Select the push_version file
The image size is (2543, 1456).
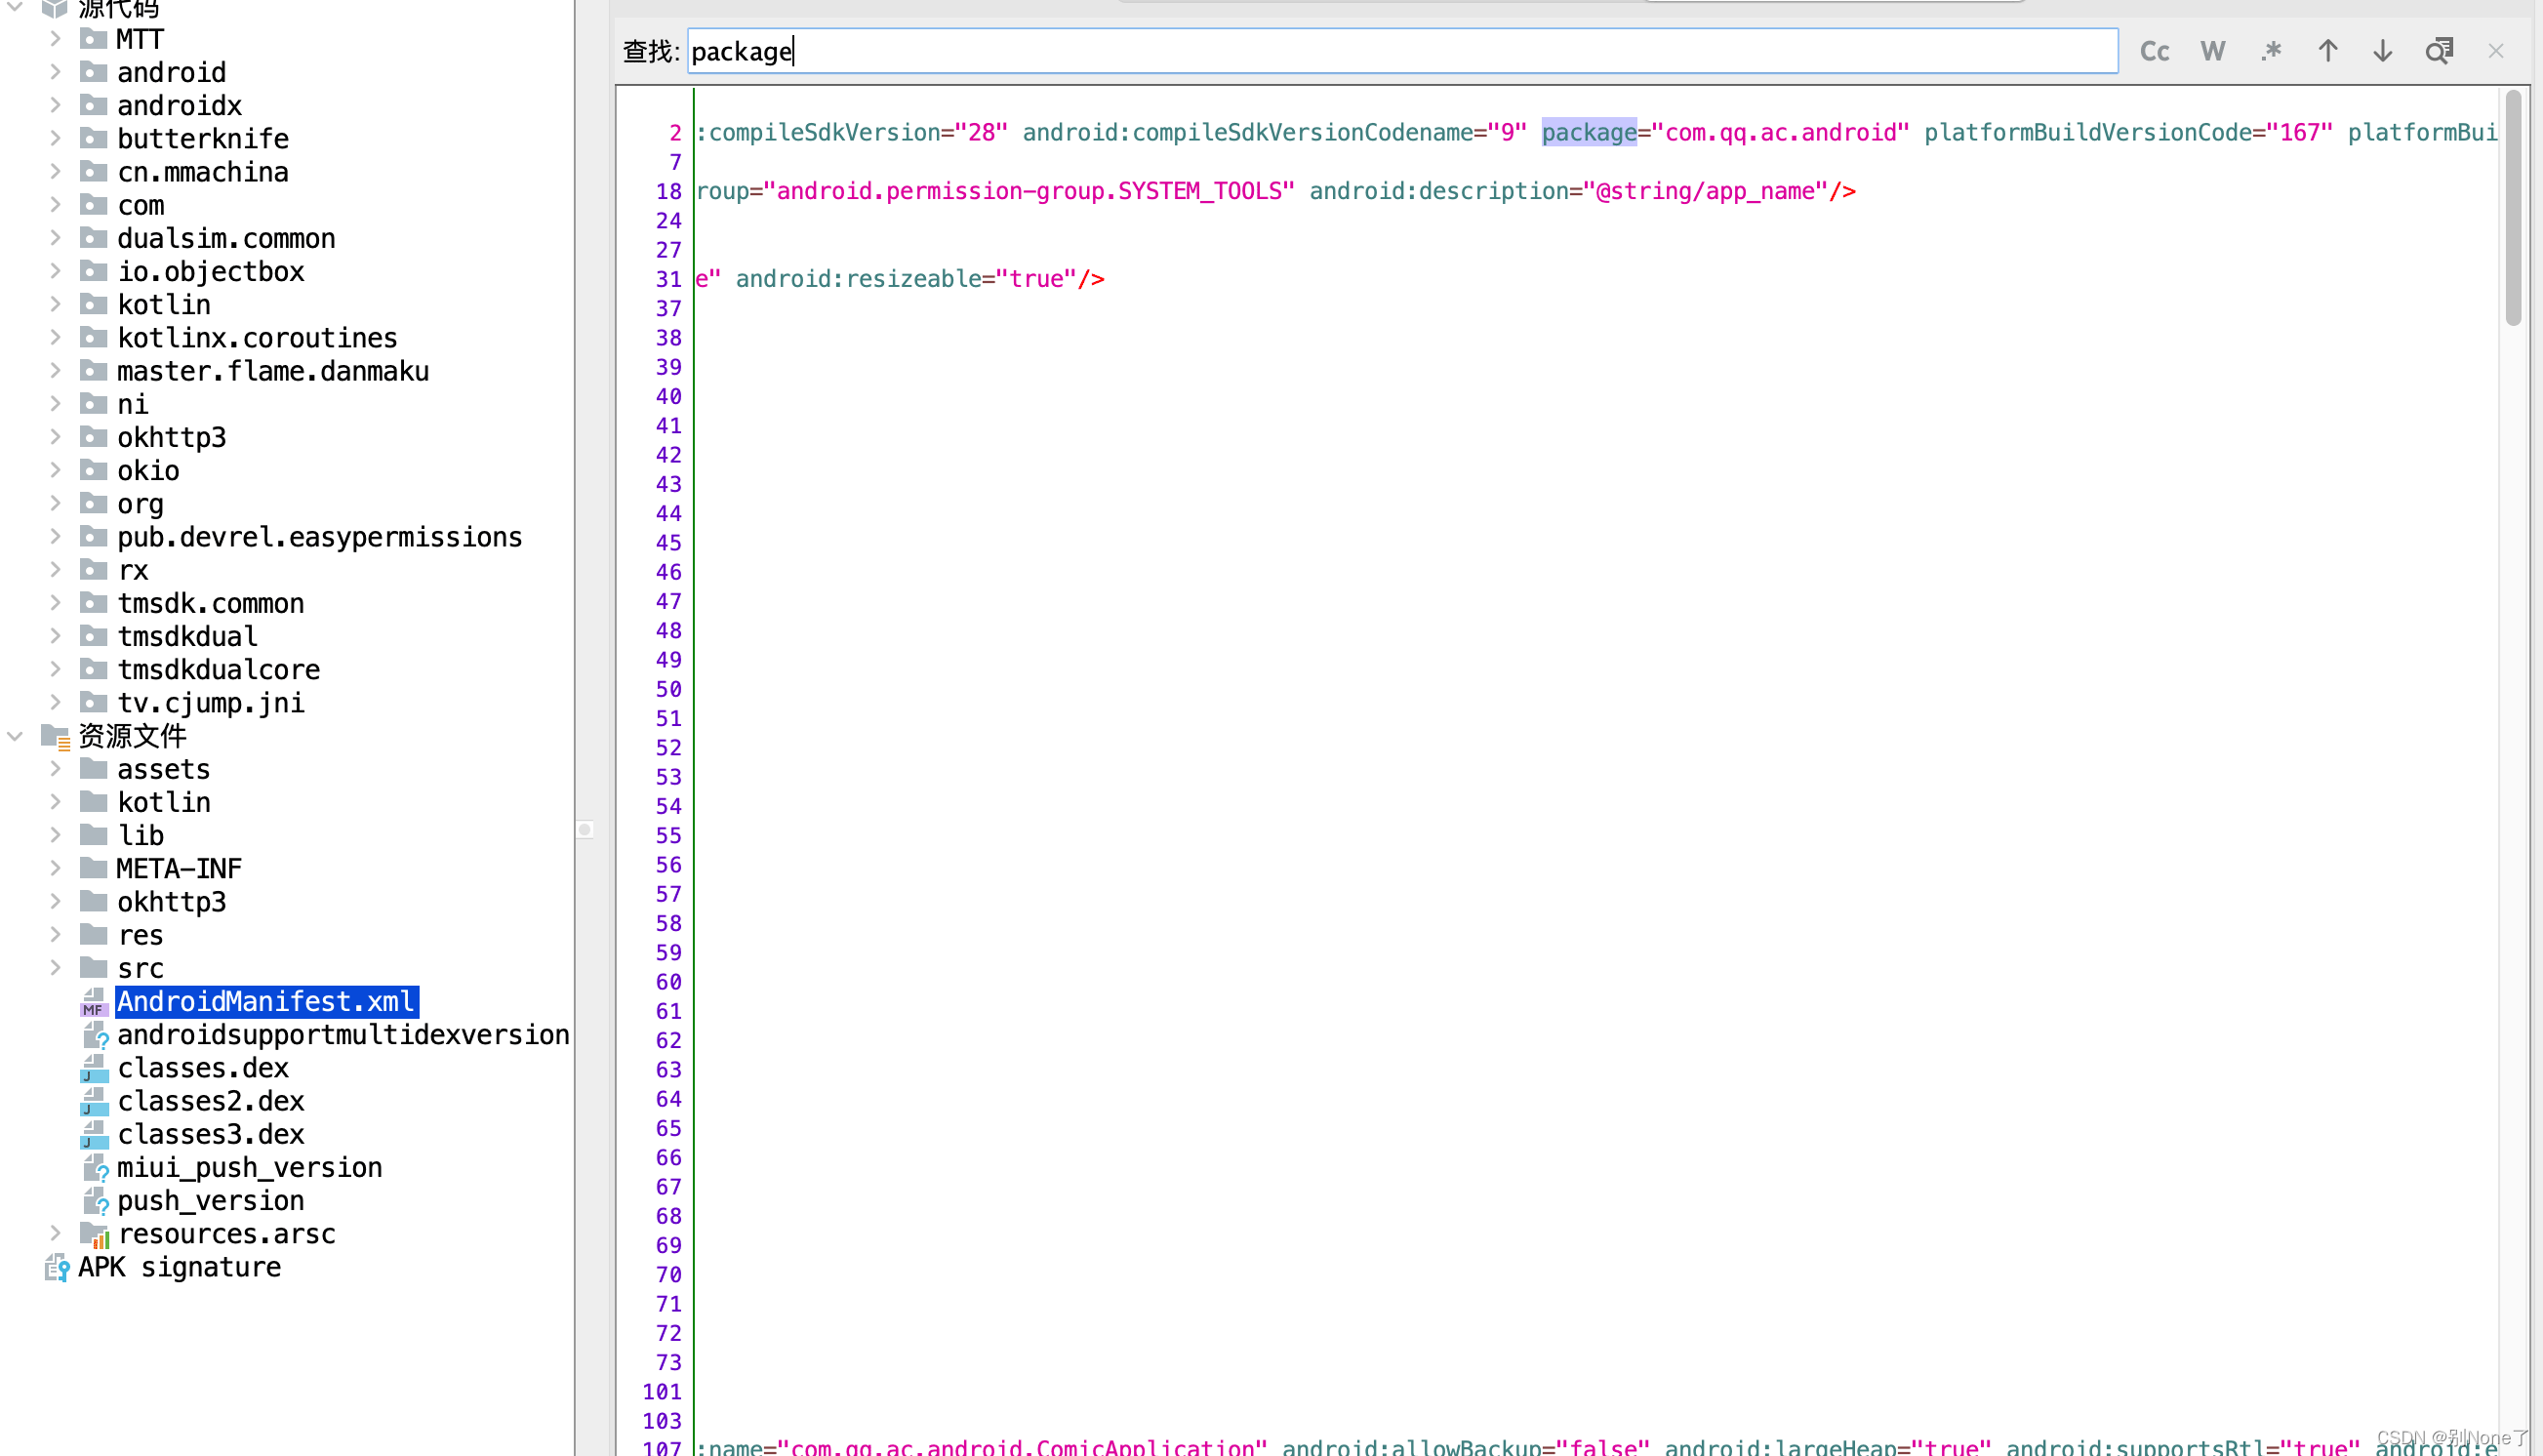click(x=210, y=1200)
